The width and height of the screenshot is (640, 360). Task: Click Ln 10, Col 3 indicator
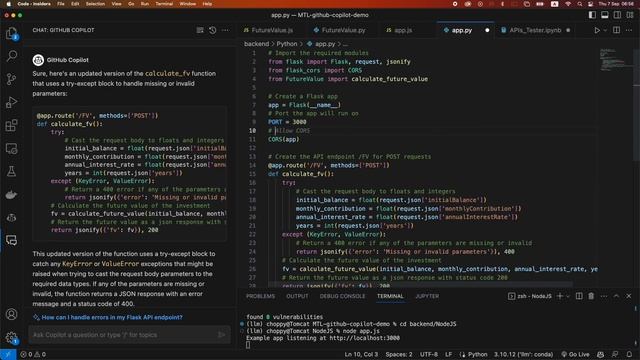click(x=361, y=354)
